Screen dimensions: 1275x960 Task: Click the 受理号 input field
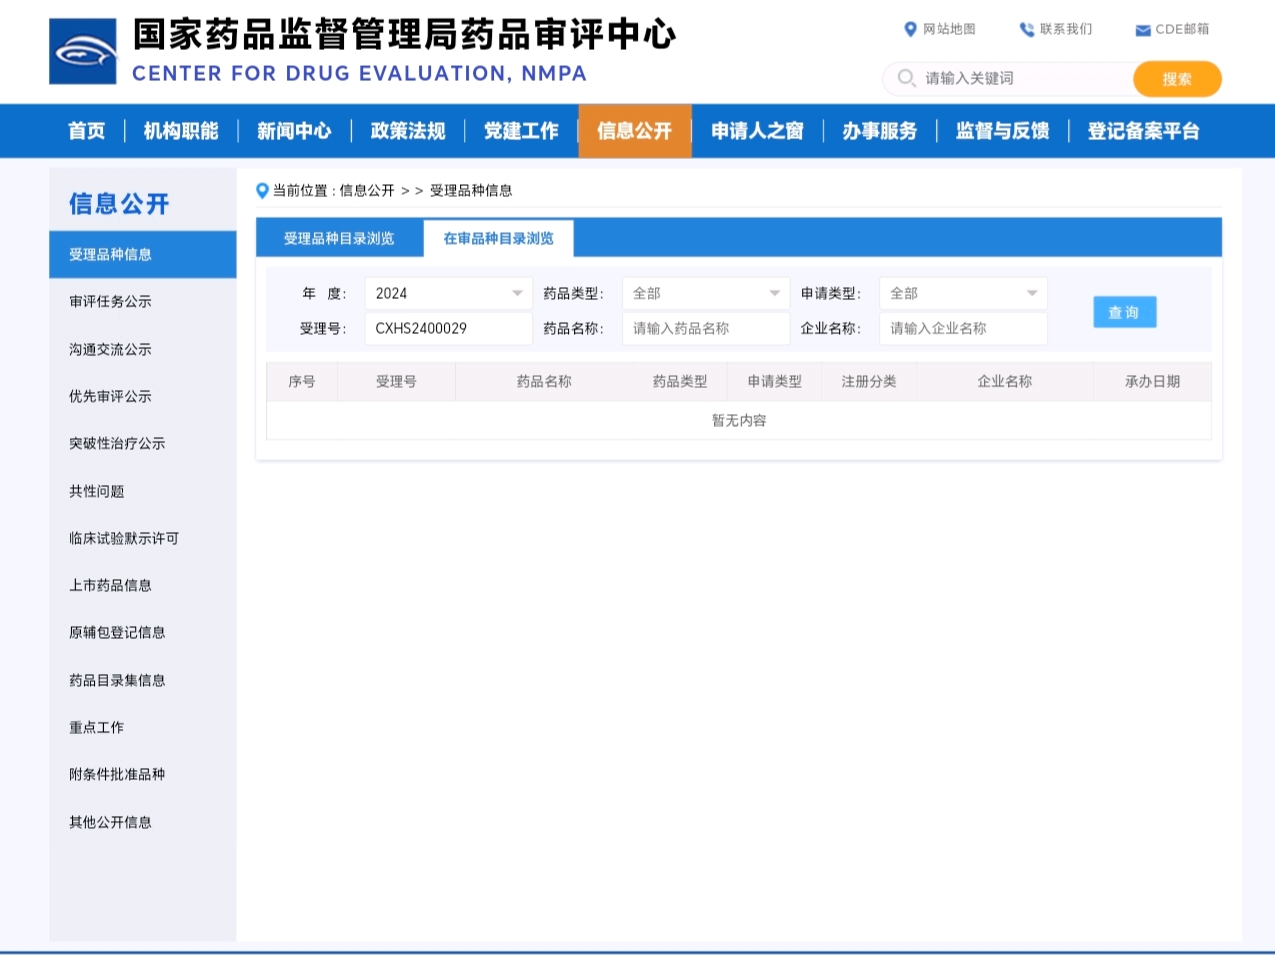click(448, 328)
